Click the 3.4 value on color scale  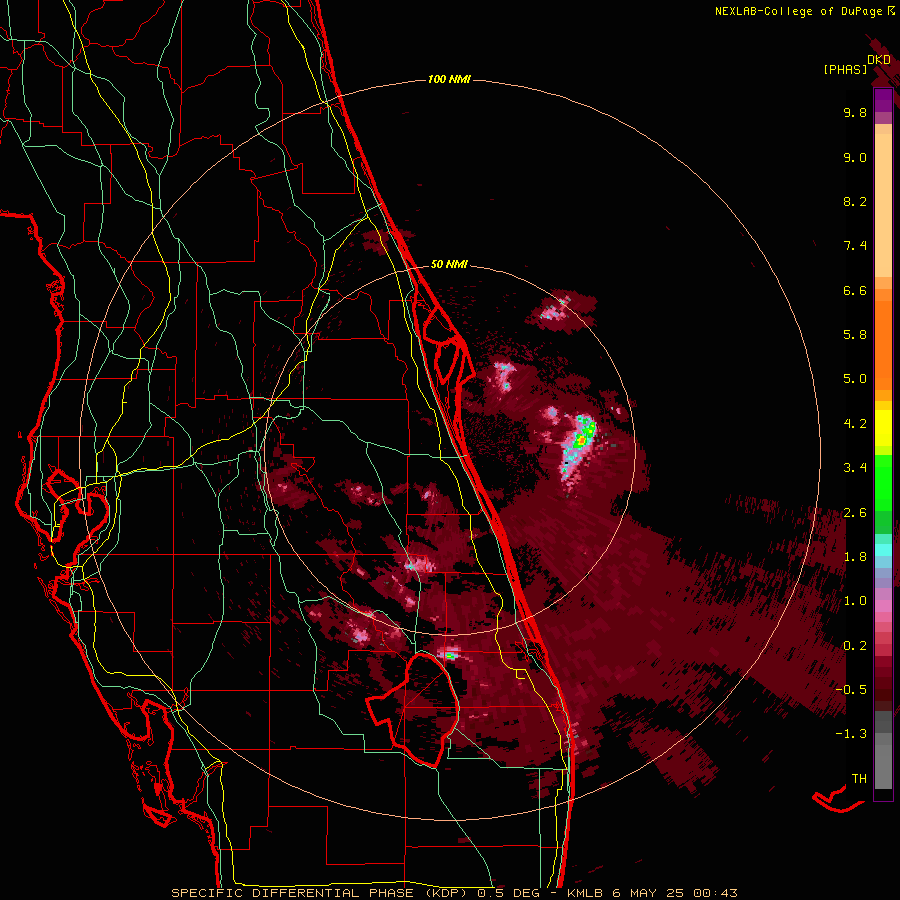[855, 468]
